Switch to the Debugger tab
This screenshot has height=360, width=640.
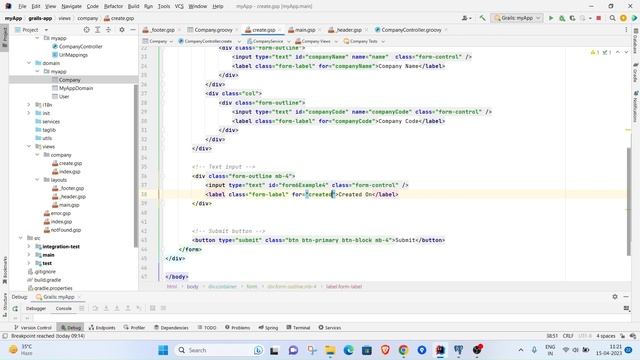coord(36,309)
